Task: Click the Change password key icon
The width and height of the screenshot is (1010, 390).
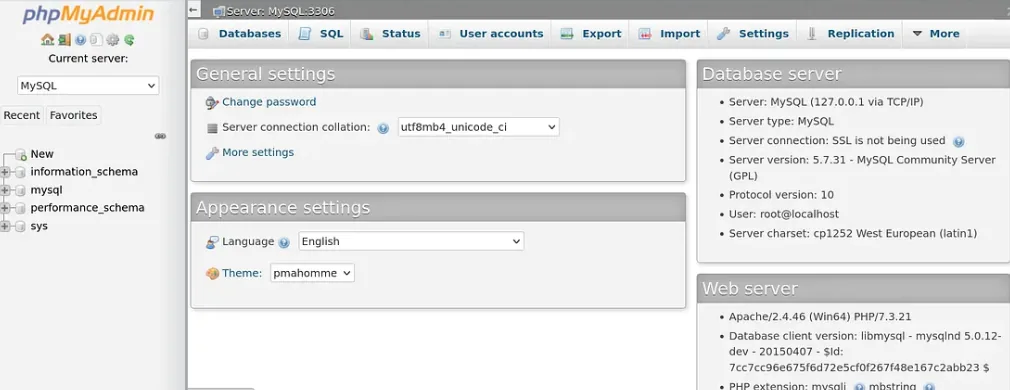Action: [x=212, y=102]
